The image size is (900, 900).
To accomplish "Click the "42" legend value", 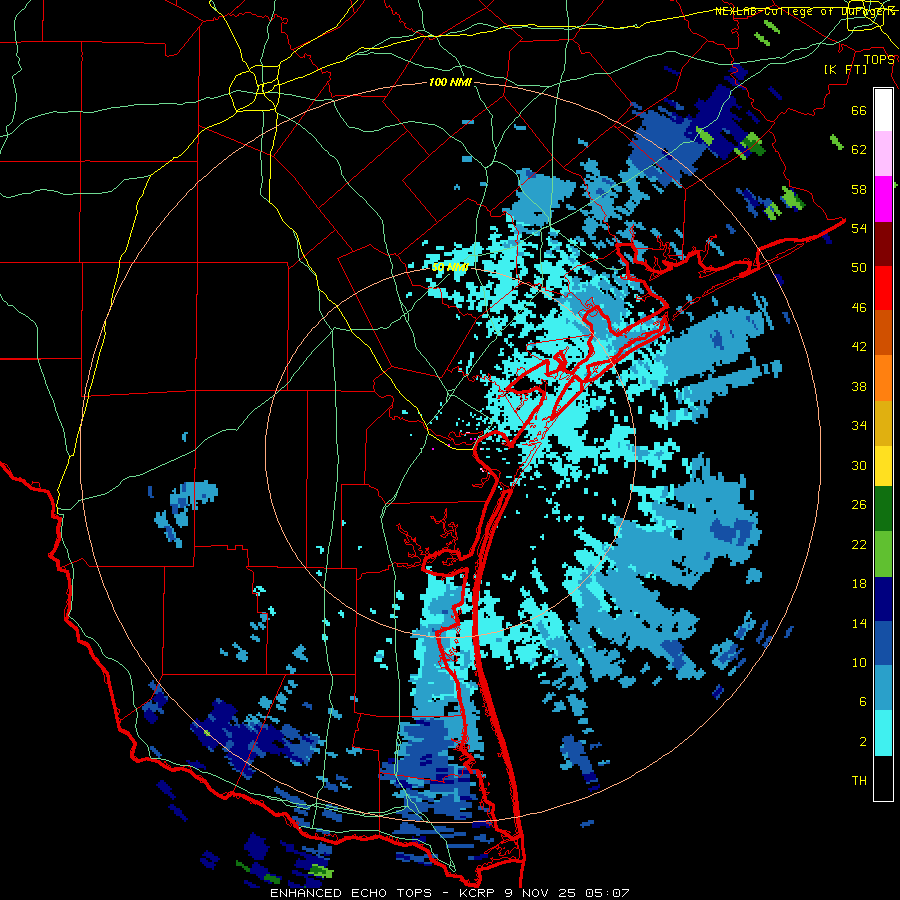I will [859, 347].
